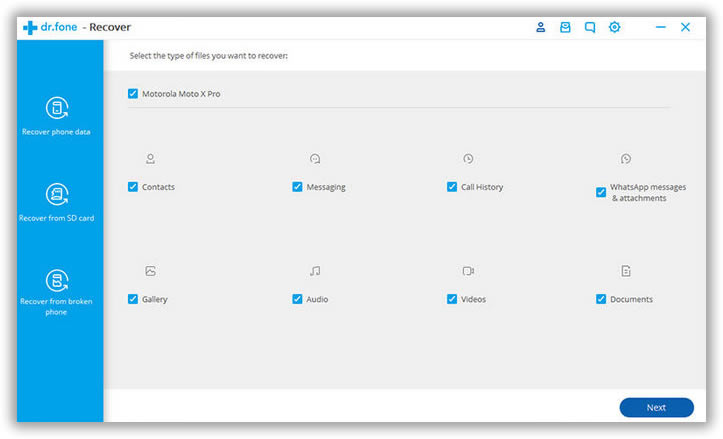This screenshot has width=723, height=439.
Task: Click the Videos camera icon
Action: tap(468, 271)
